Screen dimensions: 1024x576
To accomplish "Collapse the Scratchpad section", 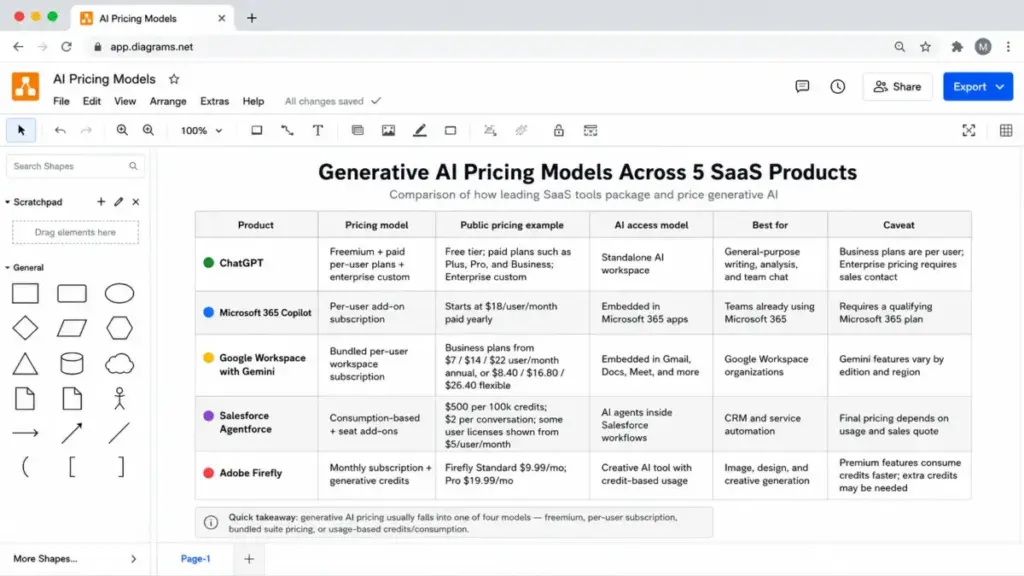I will pyautogui.click(x=7, y=202).
